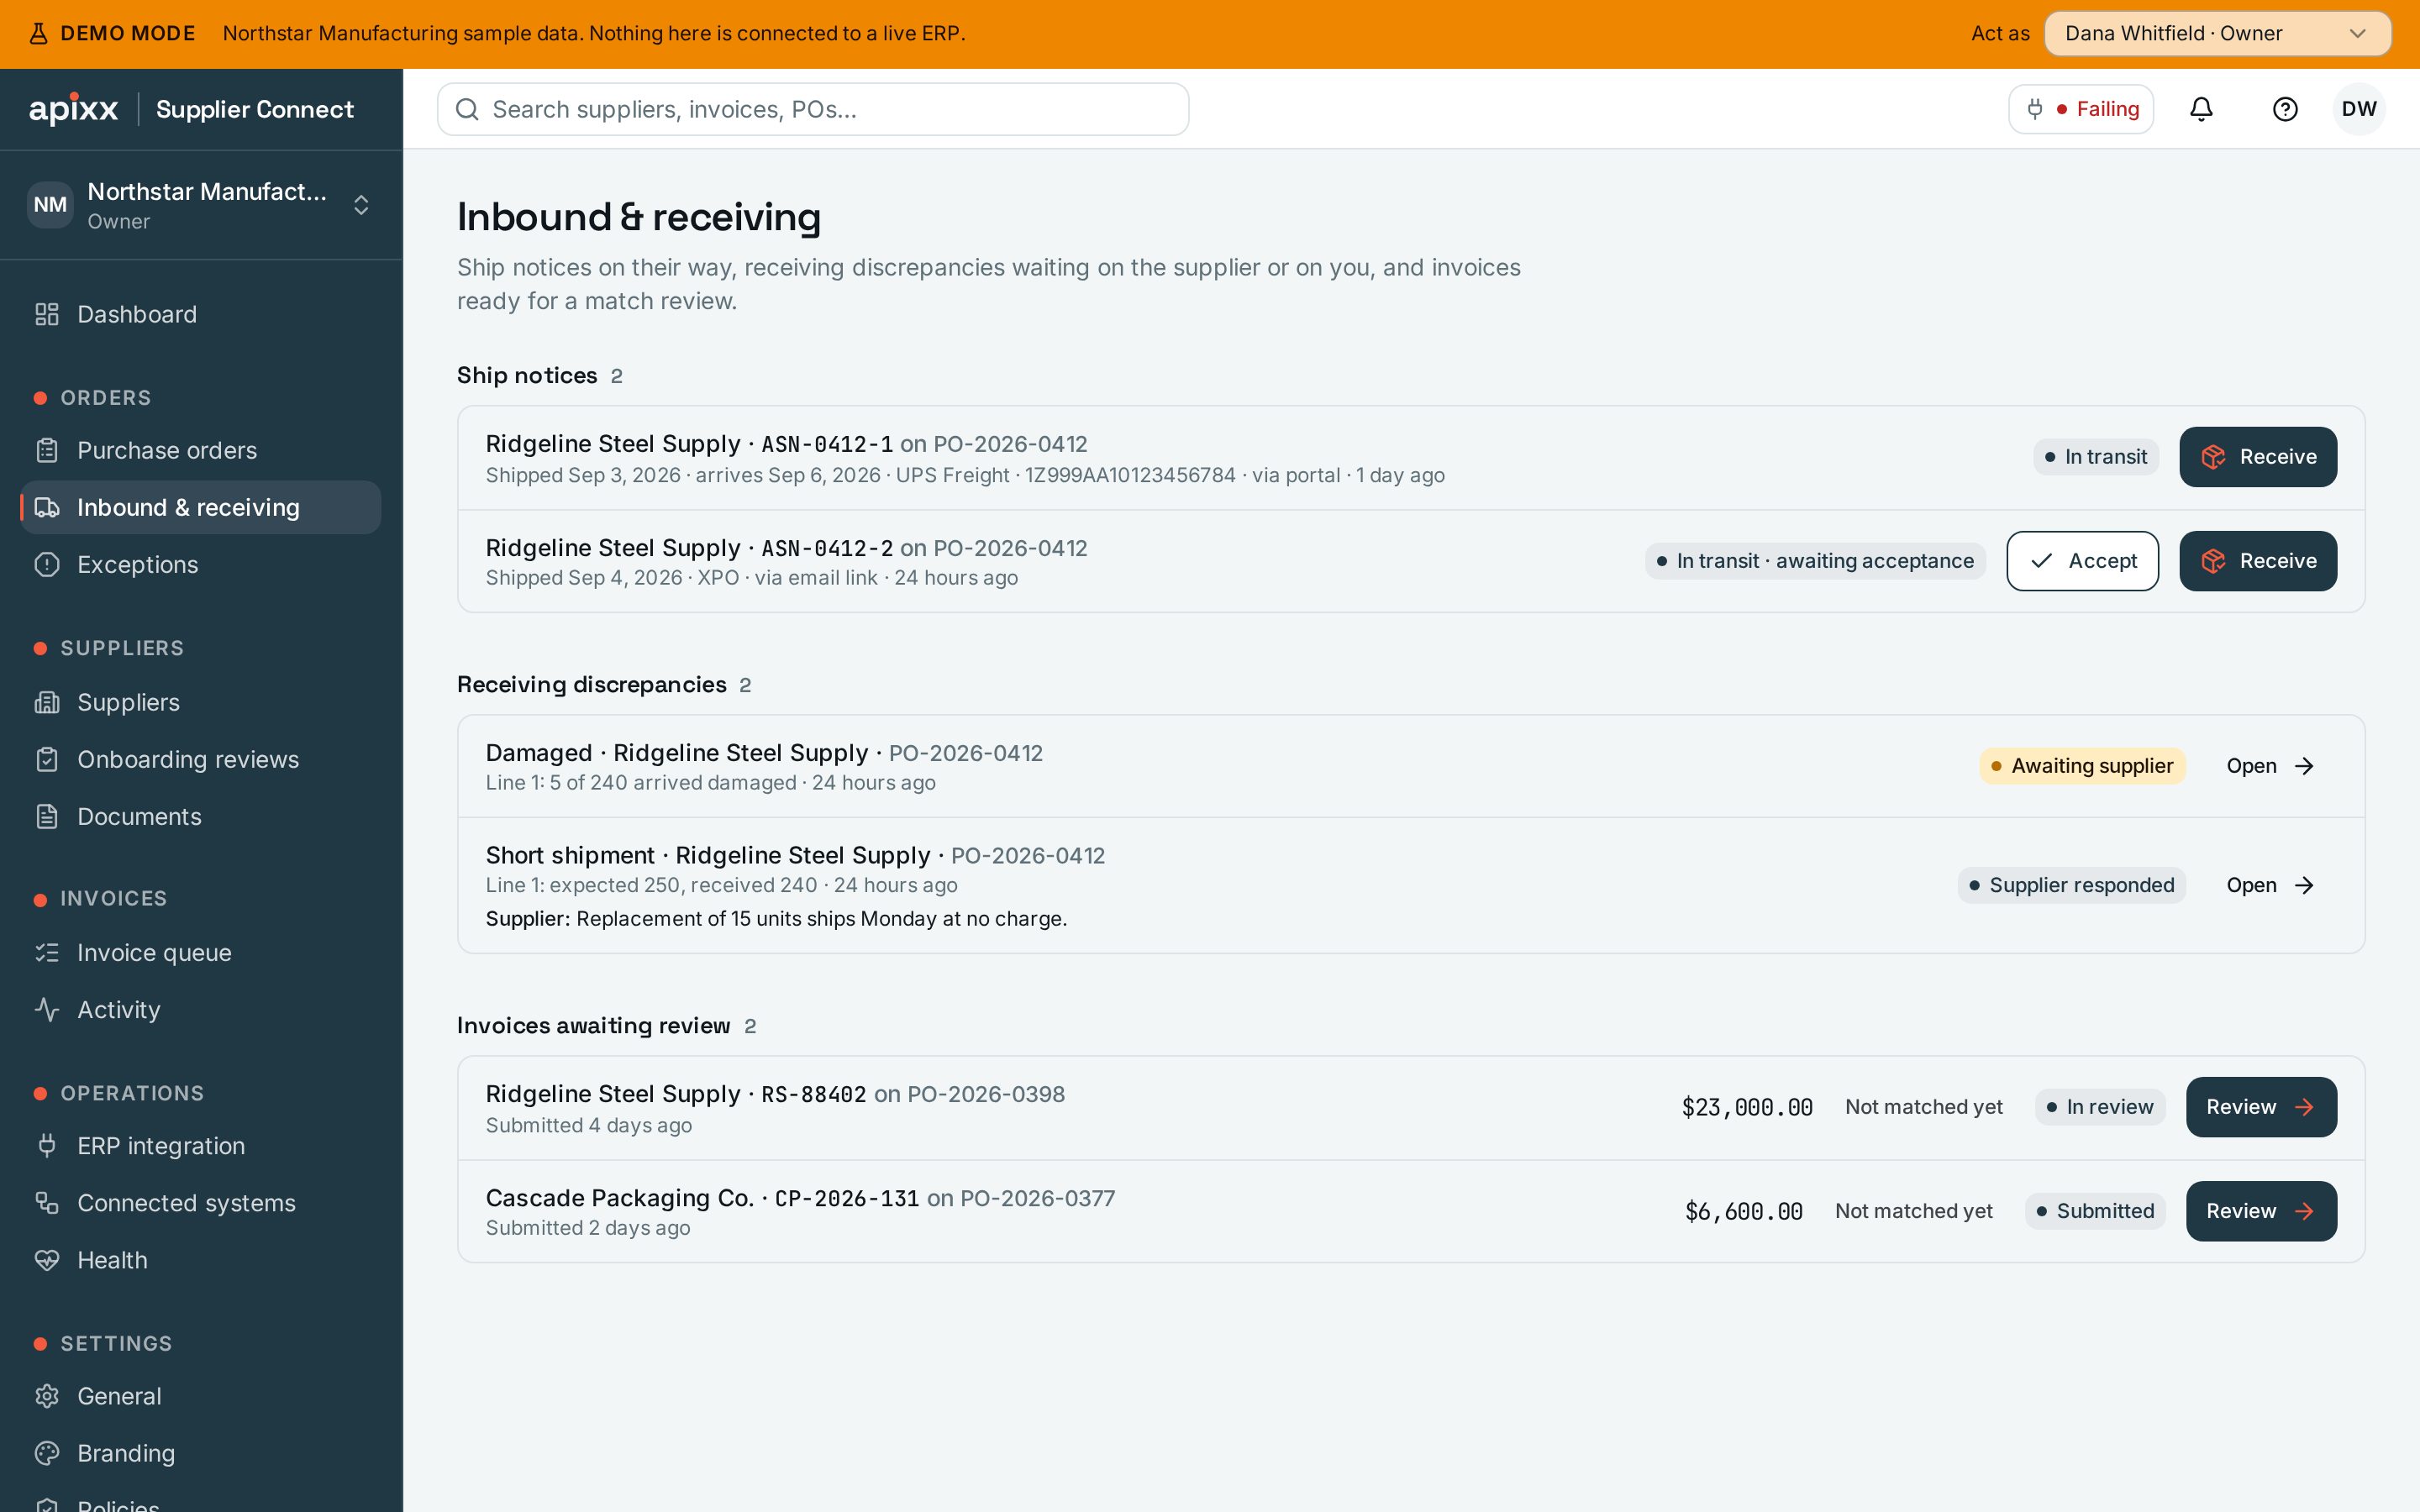This screenshot has height=1512, width=2420.
Task: Click the Invoices awaiting review heading
Action: (594, 1025)
